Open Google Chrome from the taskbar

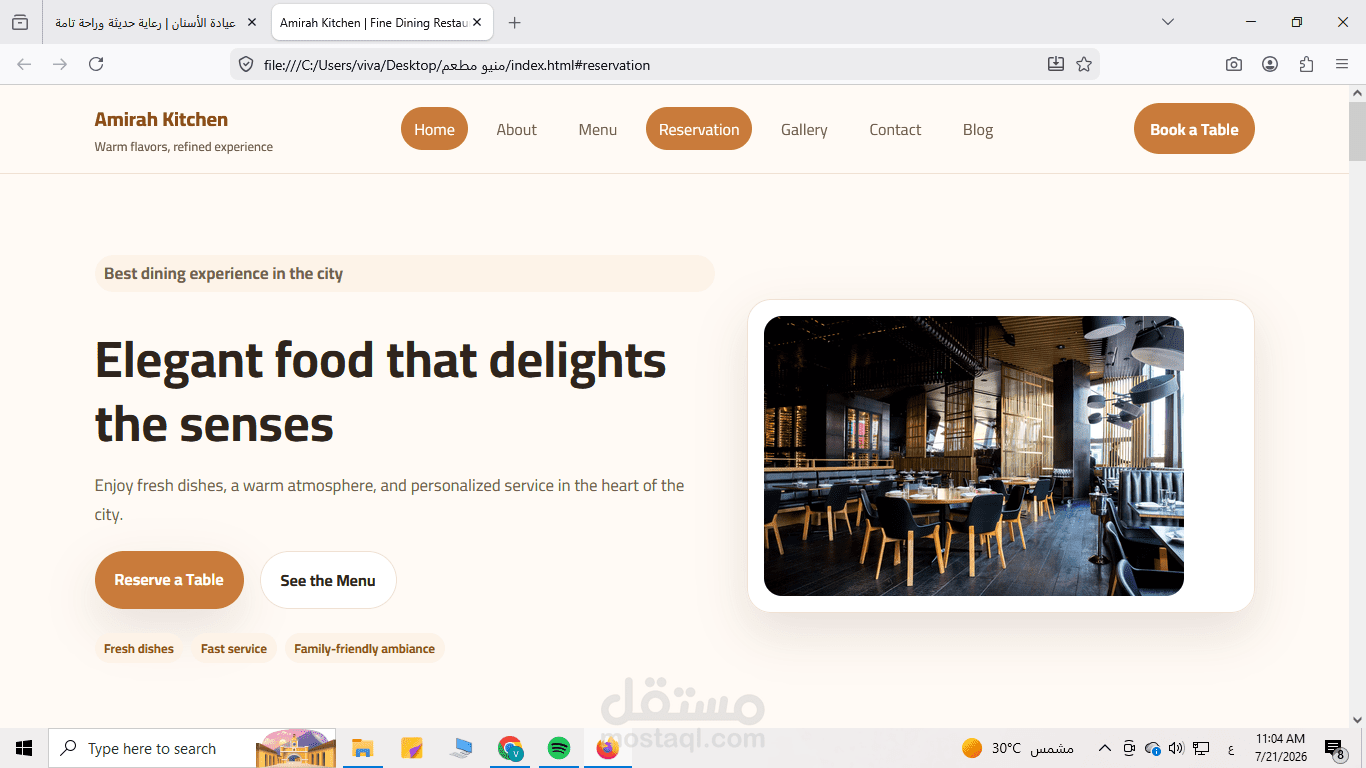[x=510, y=748]
